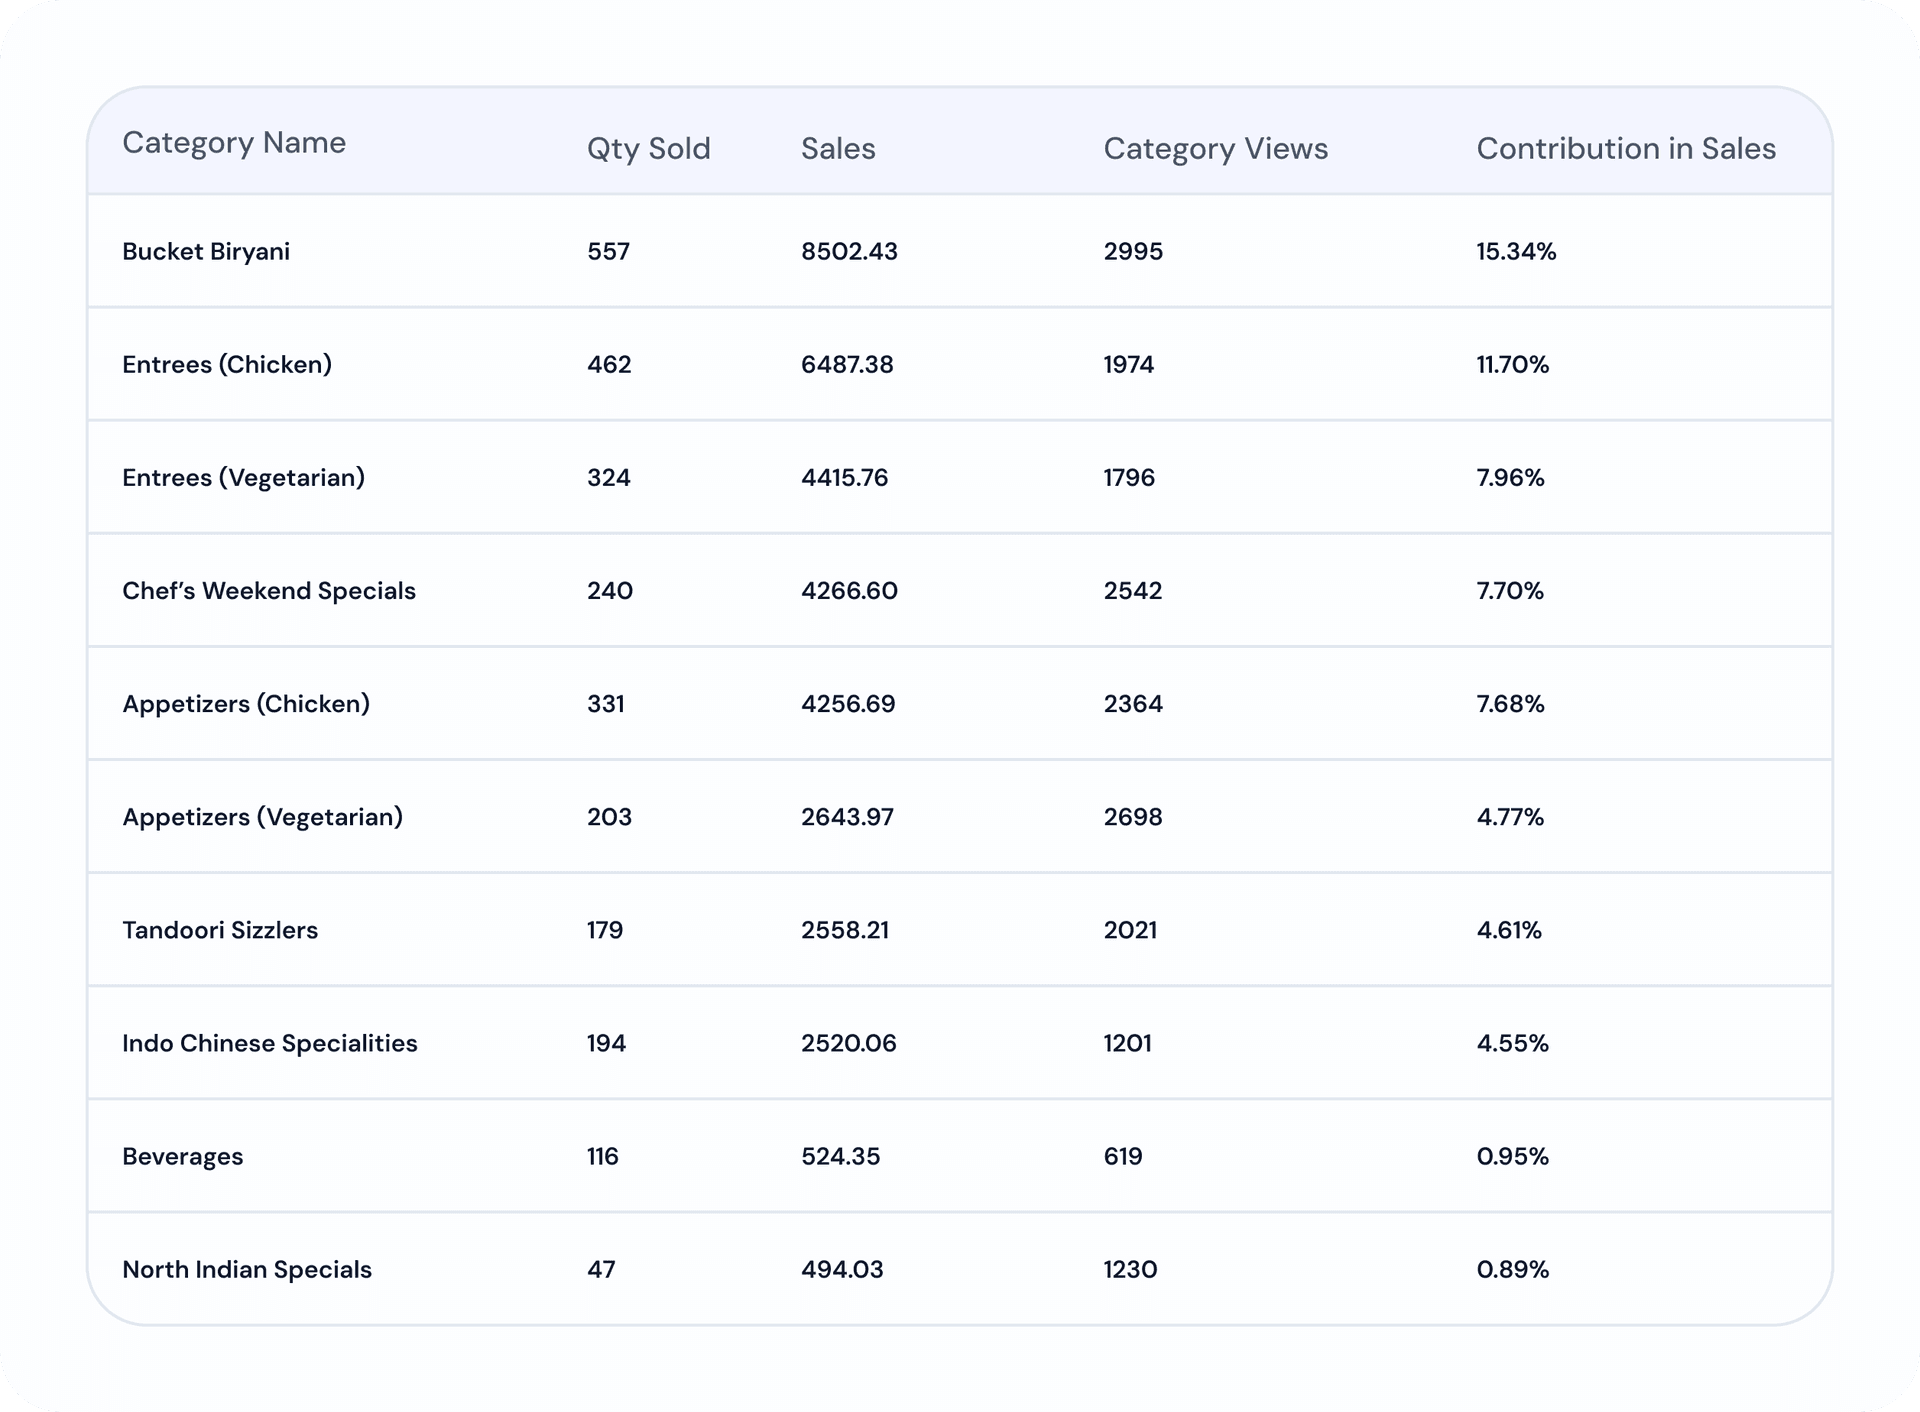Click the contribution value 7.70%
Viewport: 1920px width, 1412px height.
(1510, 590)
